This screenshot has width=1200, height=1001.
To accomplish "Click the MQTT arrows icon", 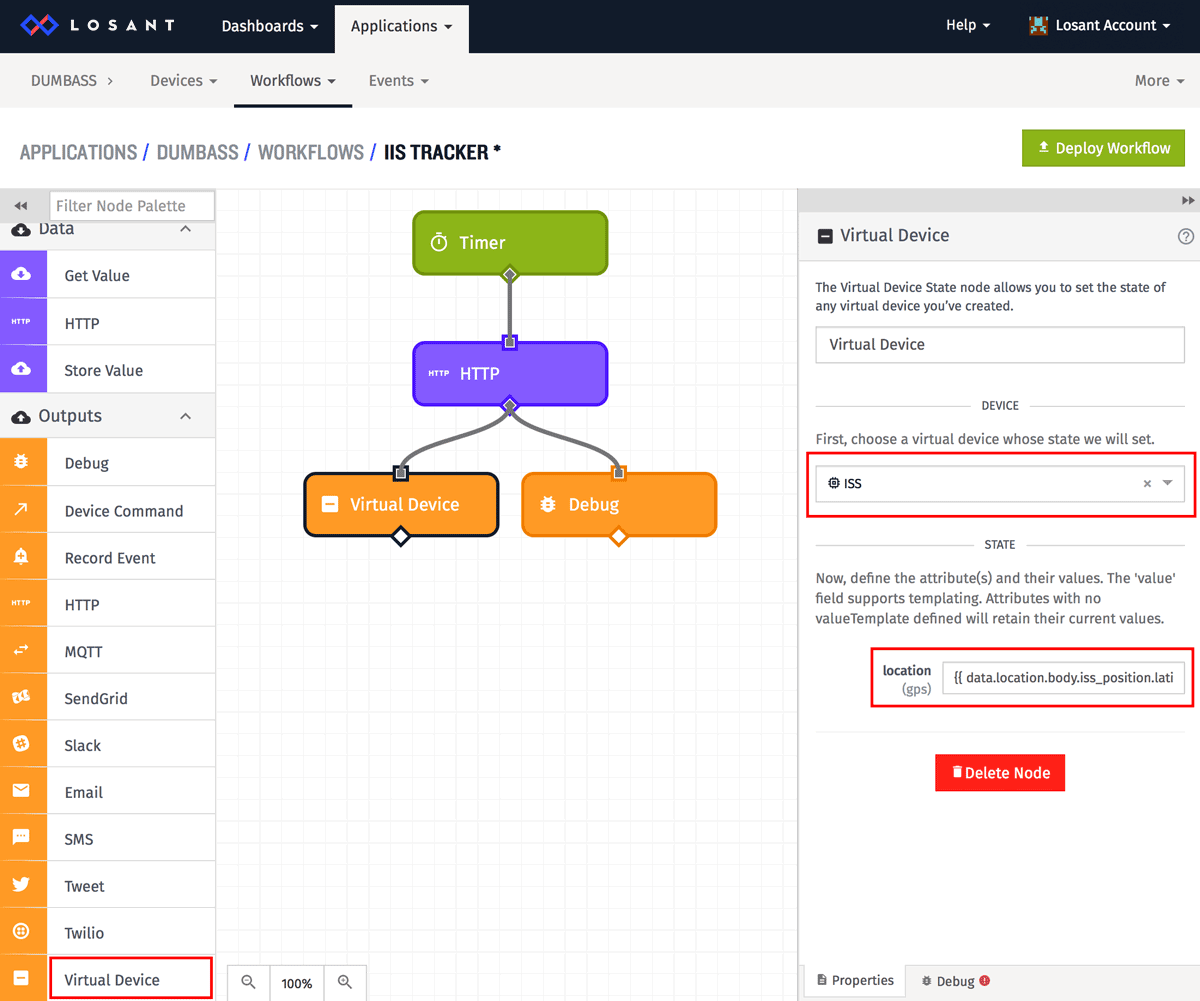I will [x=21, y=651].
